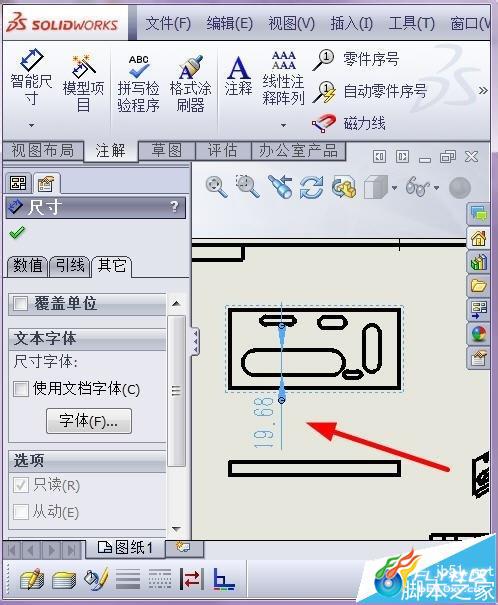This screenshot has height=605, width=498.
Task: Enable the Override Units checkbox (覆盖单位)
Action: (x=20, y=304)
